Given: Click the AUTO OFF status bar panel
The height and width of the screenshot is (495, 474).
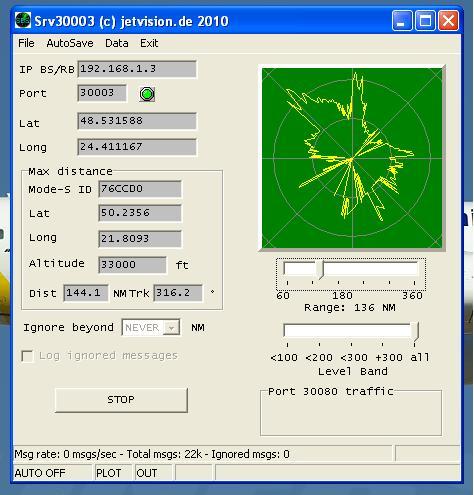Looking at the screenshot, I should pos(52,473).
